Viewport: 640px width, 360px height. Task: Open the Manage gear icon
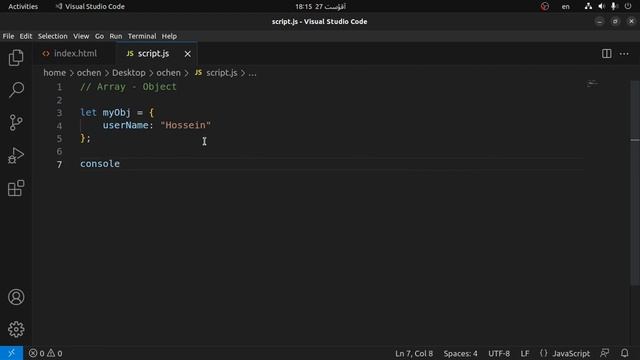16,329
